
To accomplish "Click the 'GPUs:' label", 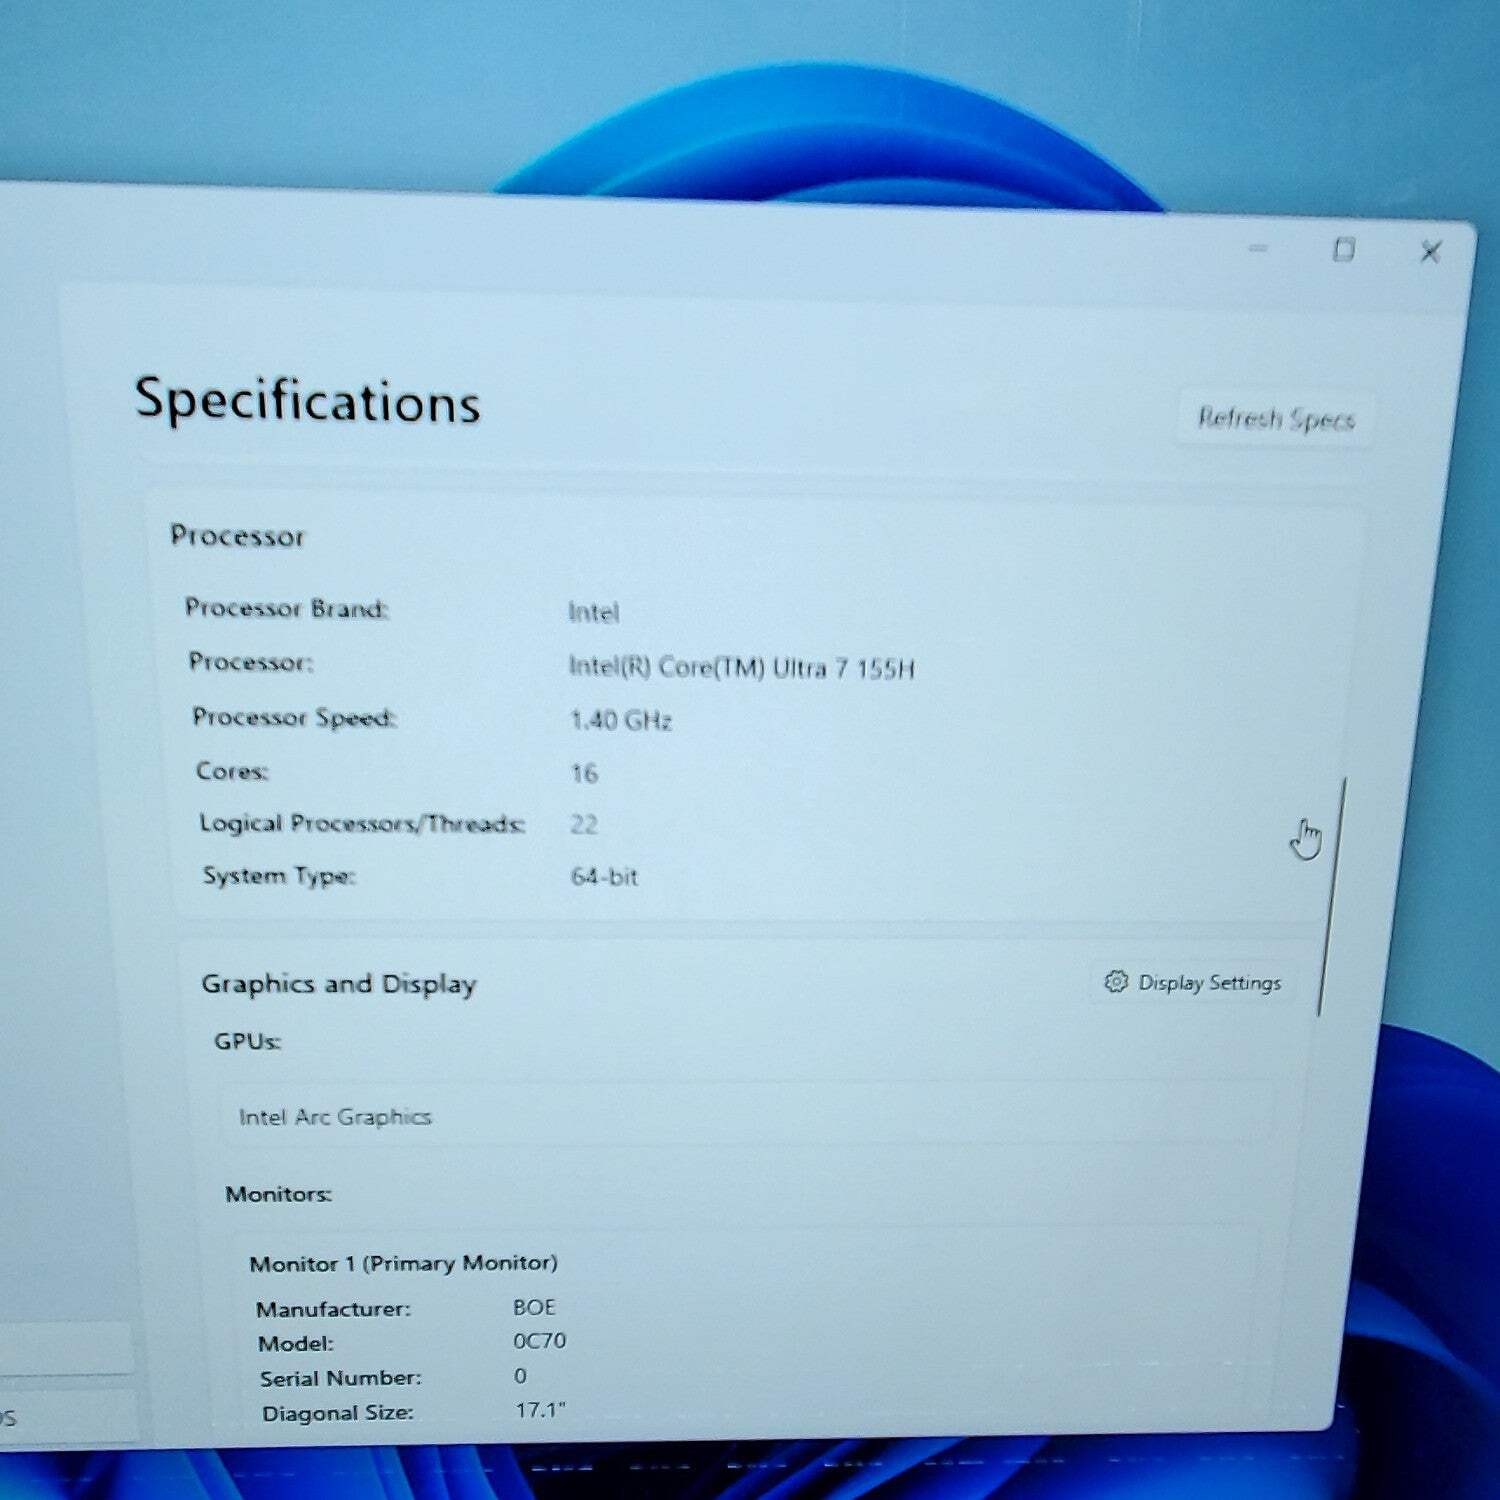I will click(247, 1041).
